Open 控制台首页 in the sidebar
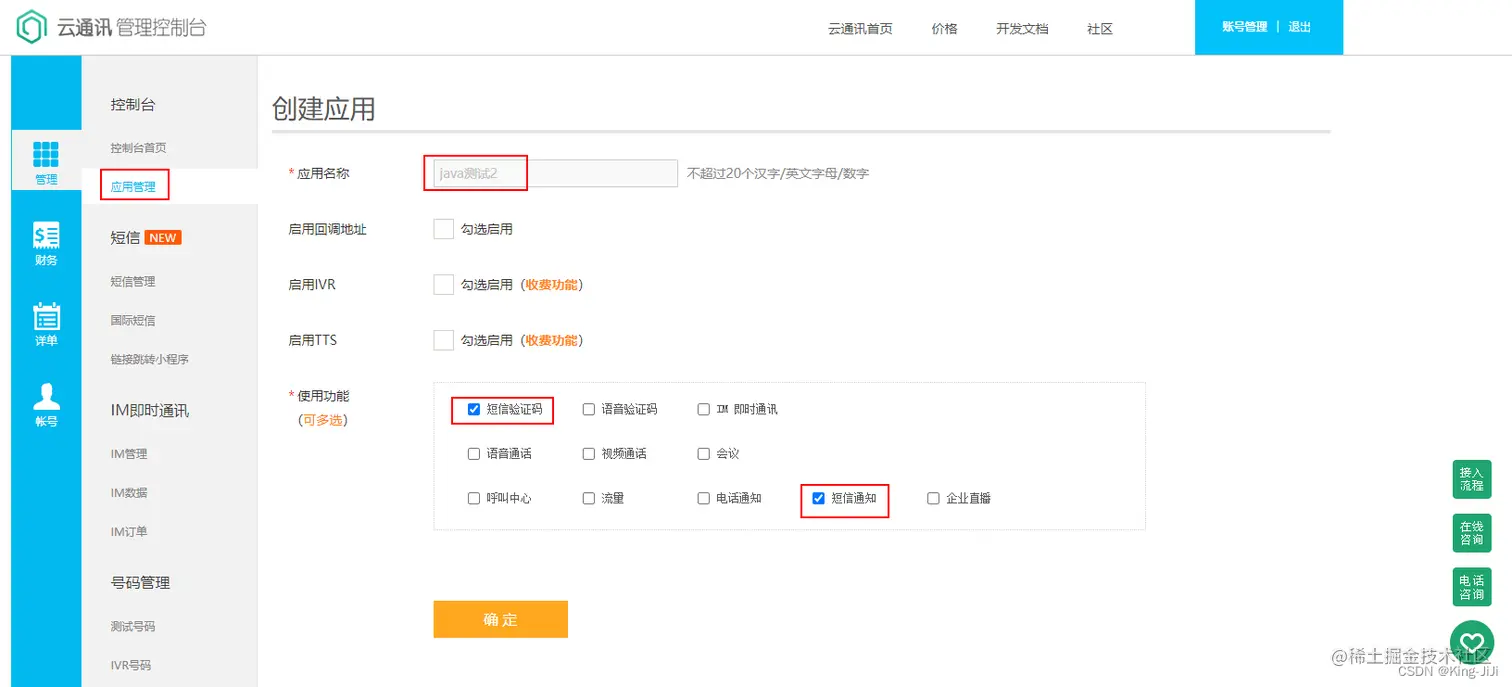 click(139, 148)
